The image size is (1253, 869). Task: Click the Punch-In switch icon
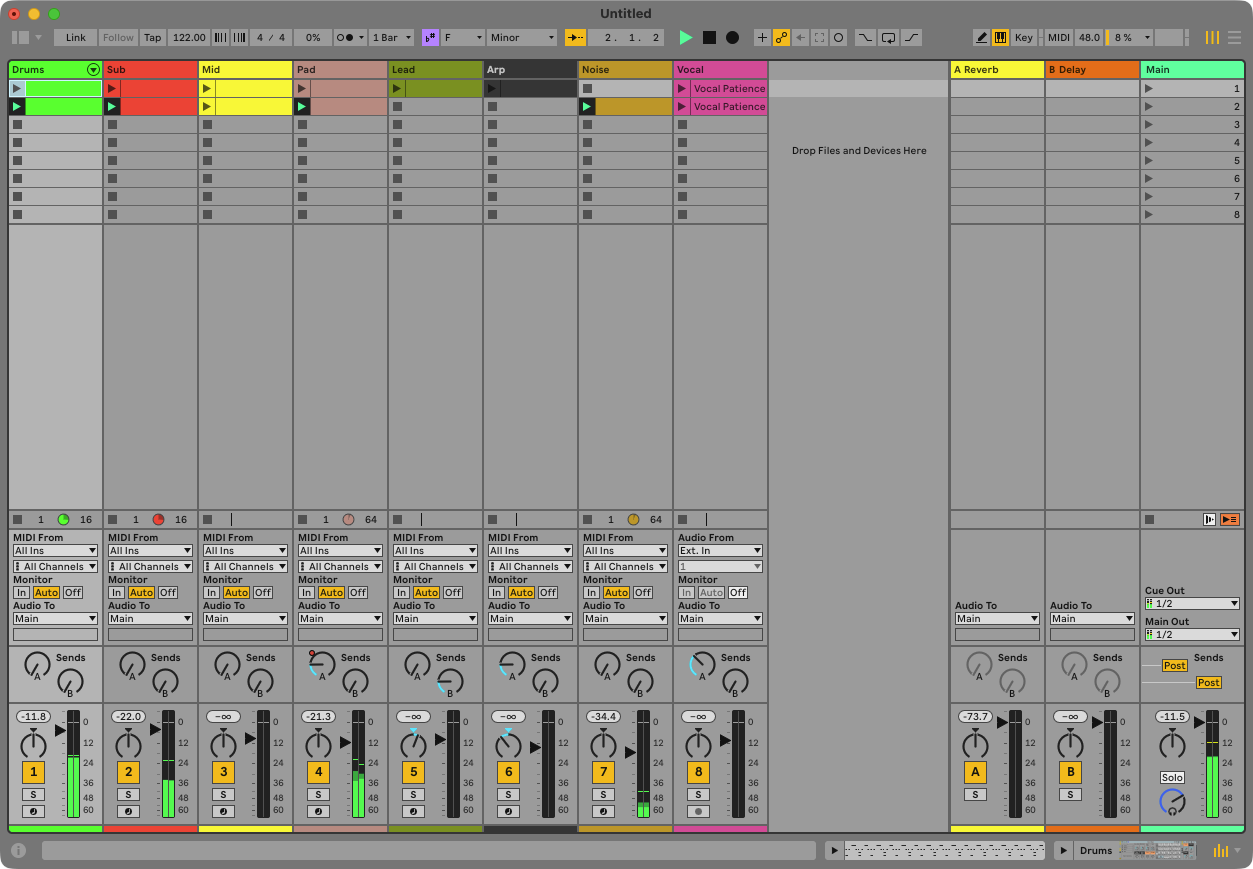865,37
